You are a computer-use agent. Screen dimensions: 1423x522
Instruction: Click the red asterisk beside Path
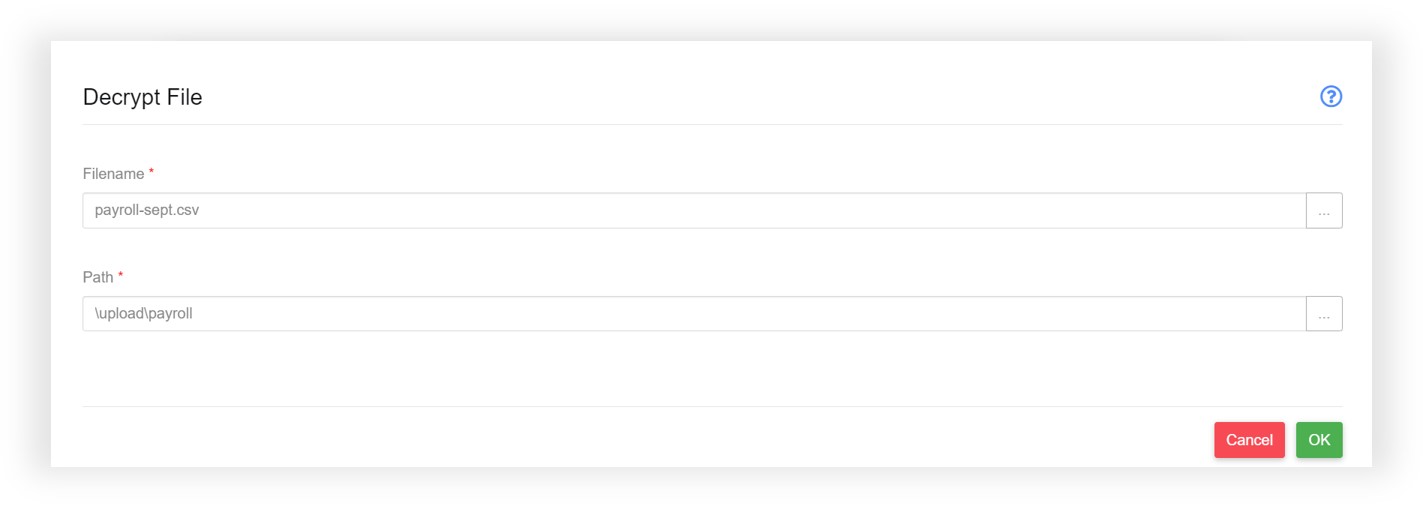pos(120,275)
